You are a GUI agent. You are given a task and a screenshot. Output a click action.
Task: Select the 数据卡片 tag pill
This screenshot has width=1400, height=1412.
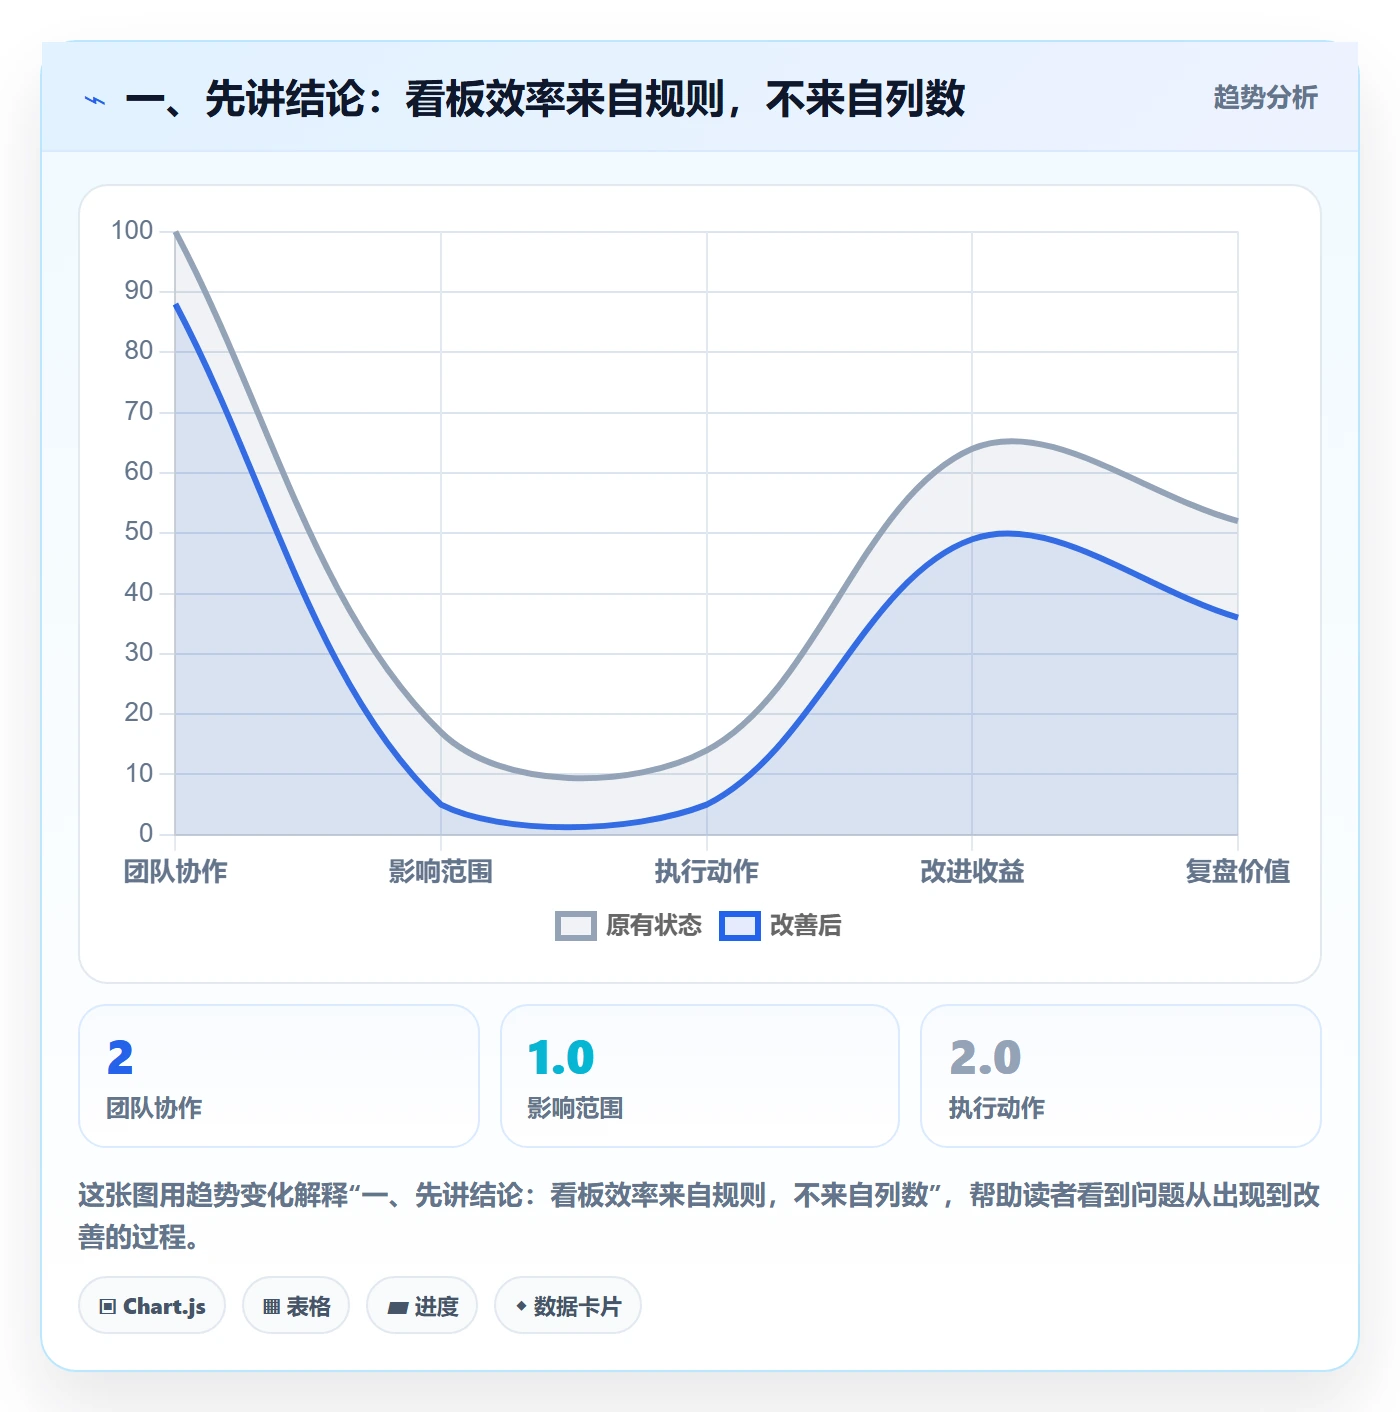pos(568,1305)
